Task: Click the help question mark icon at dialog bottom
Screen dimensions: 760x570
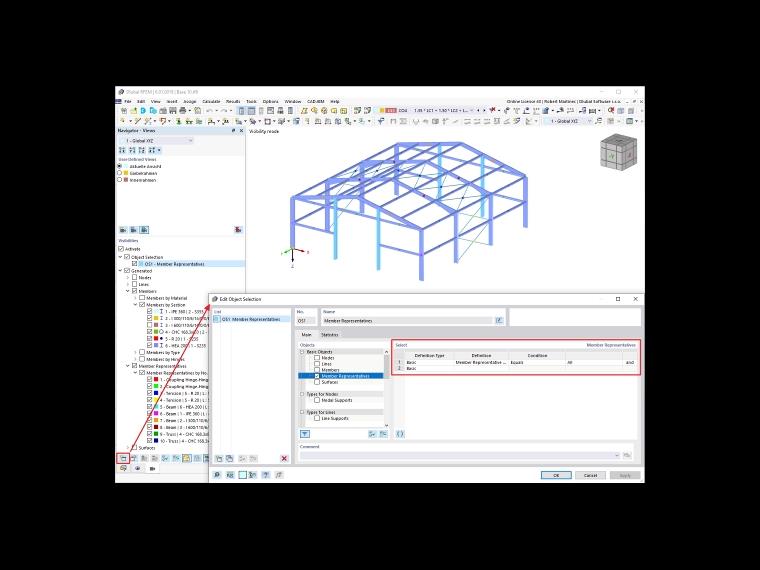Action: (x=266, y=475)
